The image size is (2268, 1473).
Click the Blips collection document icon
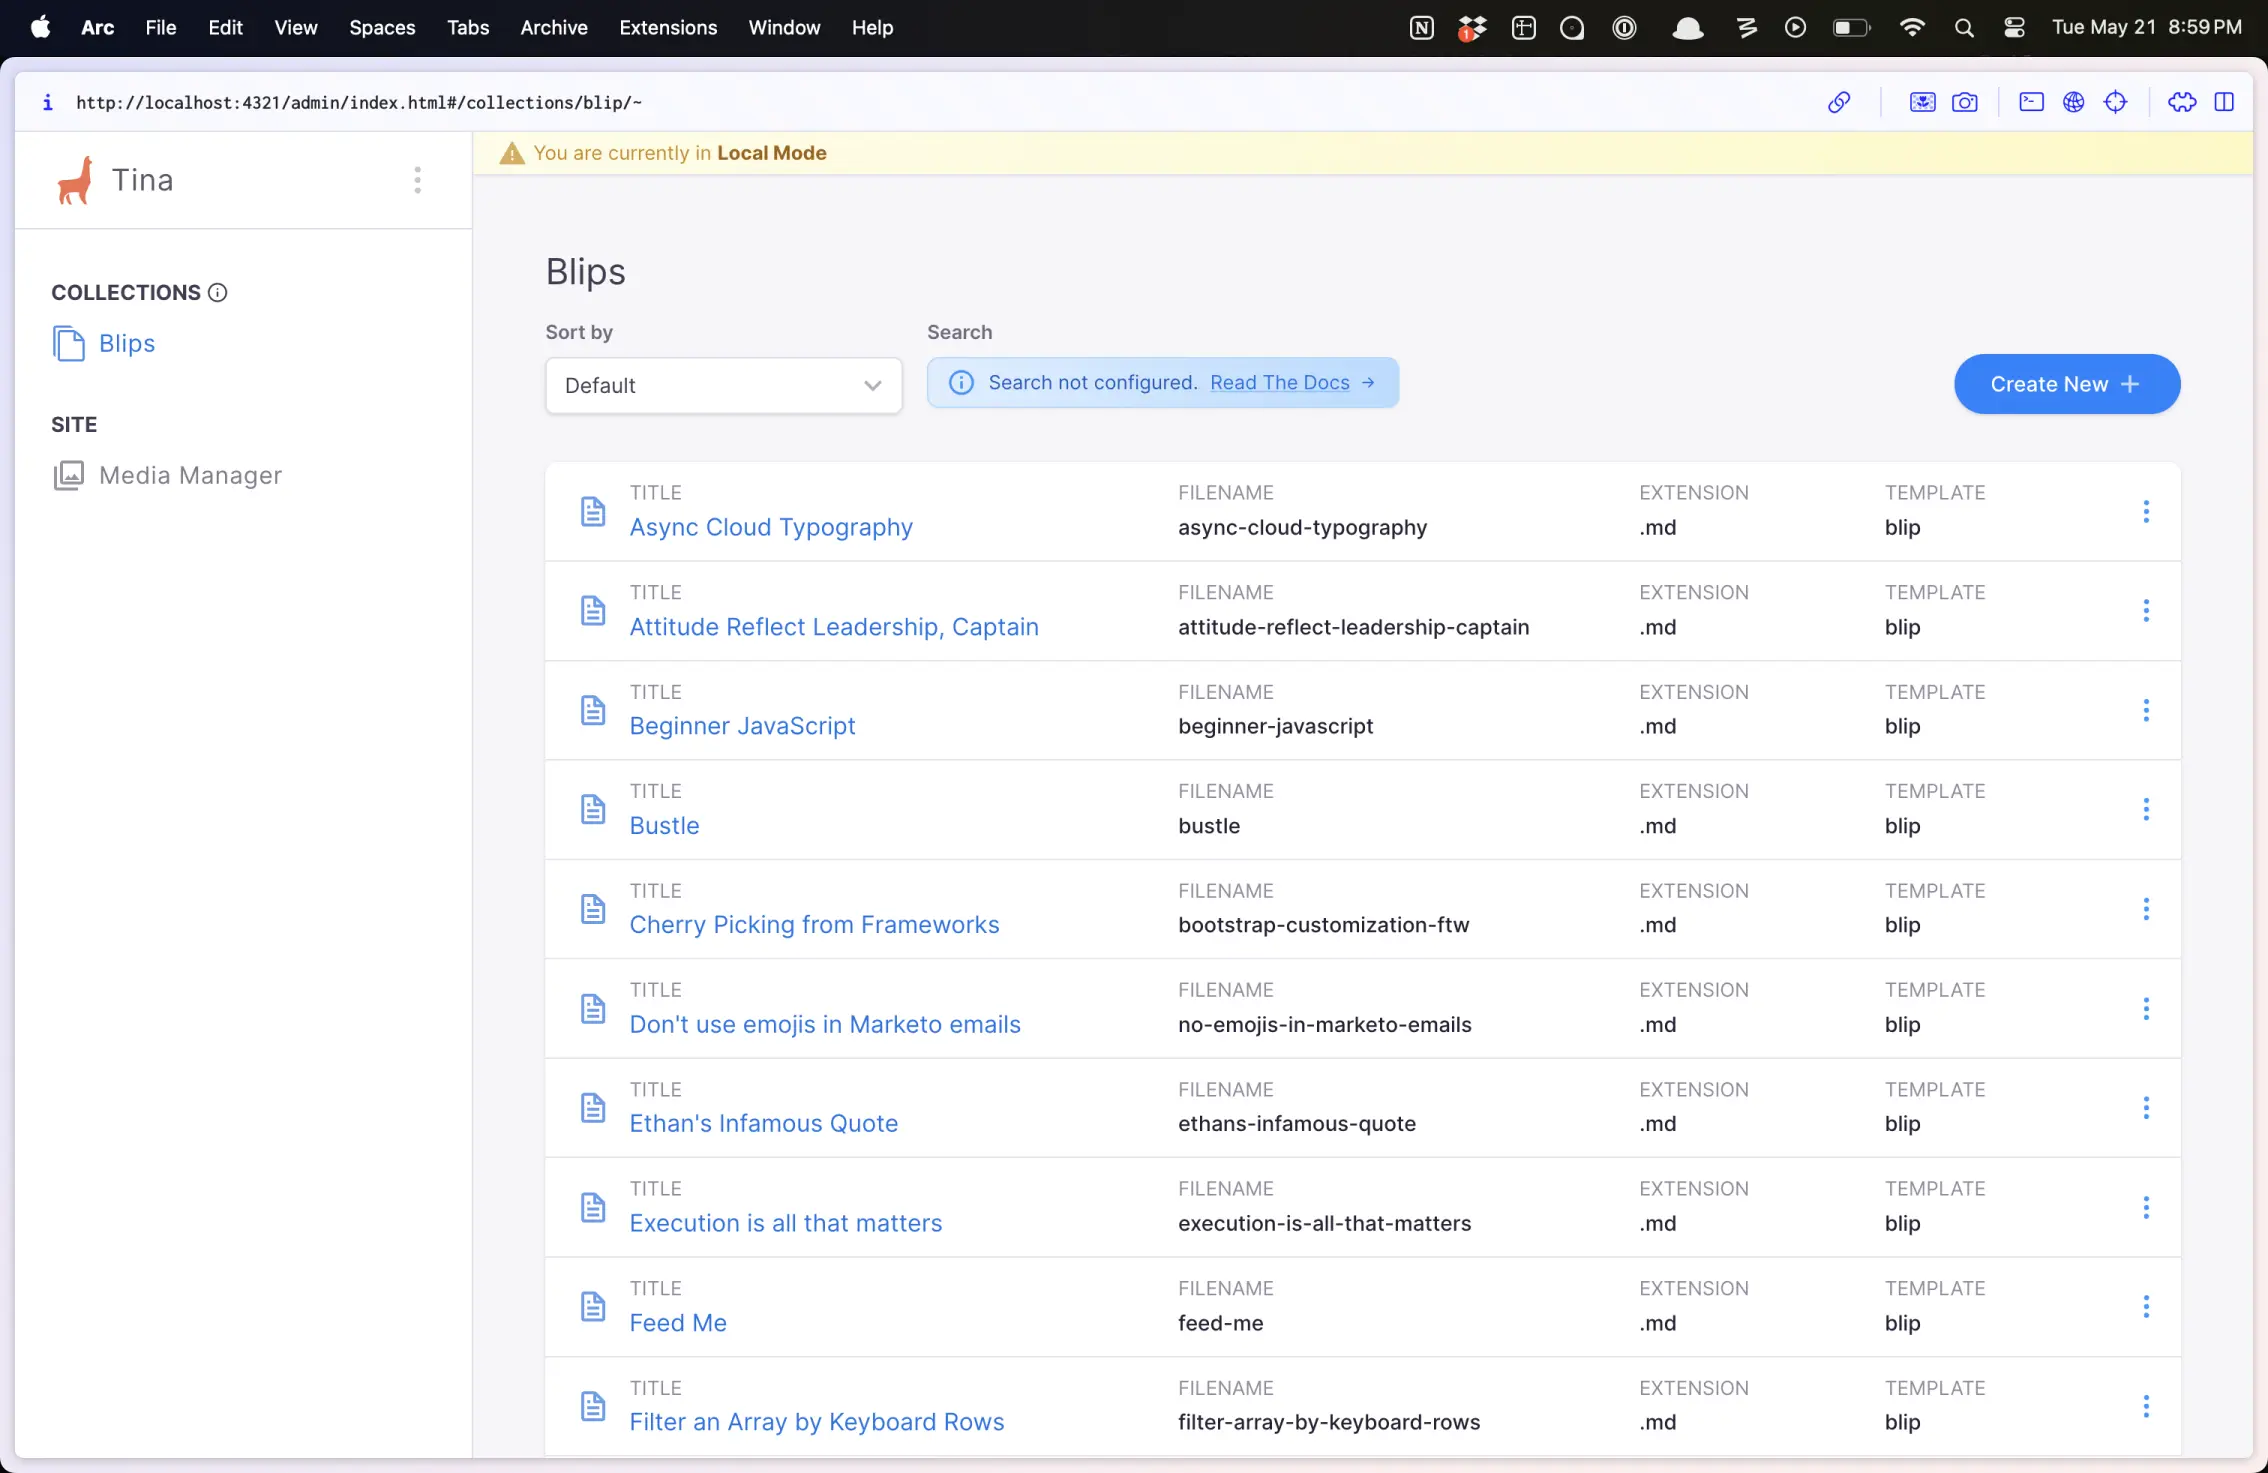[x=68, y=343]
